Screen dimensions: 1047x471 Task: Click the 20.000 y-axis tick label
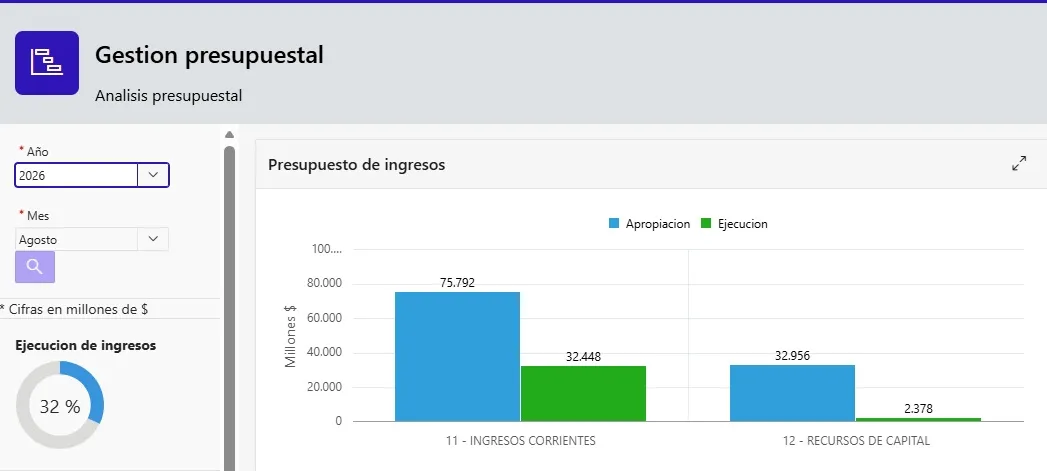pyautogui.click(x=327, y=387)
